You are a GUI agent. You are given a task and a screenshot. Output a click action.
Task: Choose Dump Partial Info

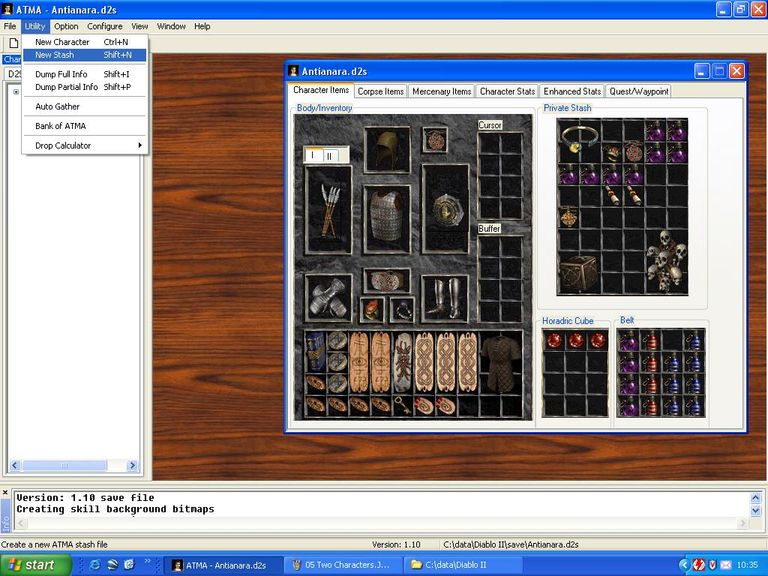point(85,87)
